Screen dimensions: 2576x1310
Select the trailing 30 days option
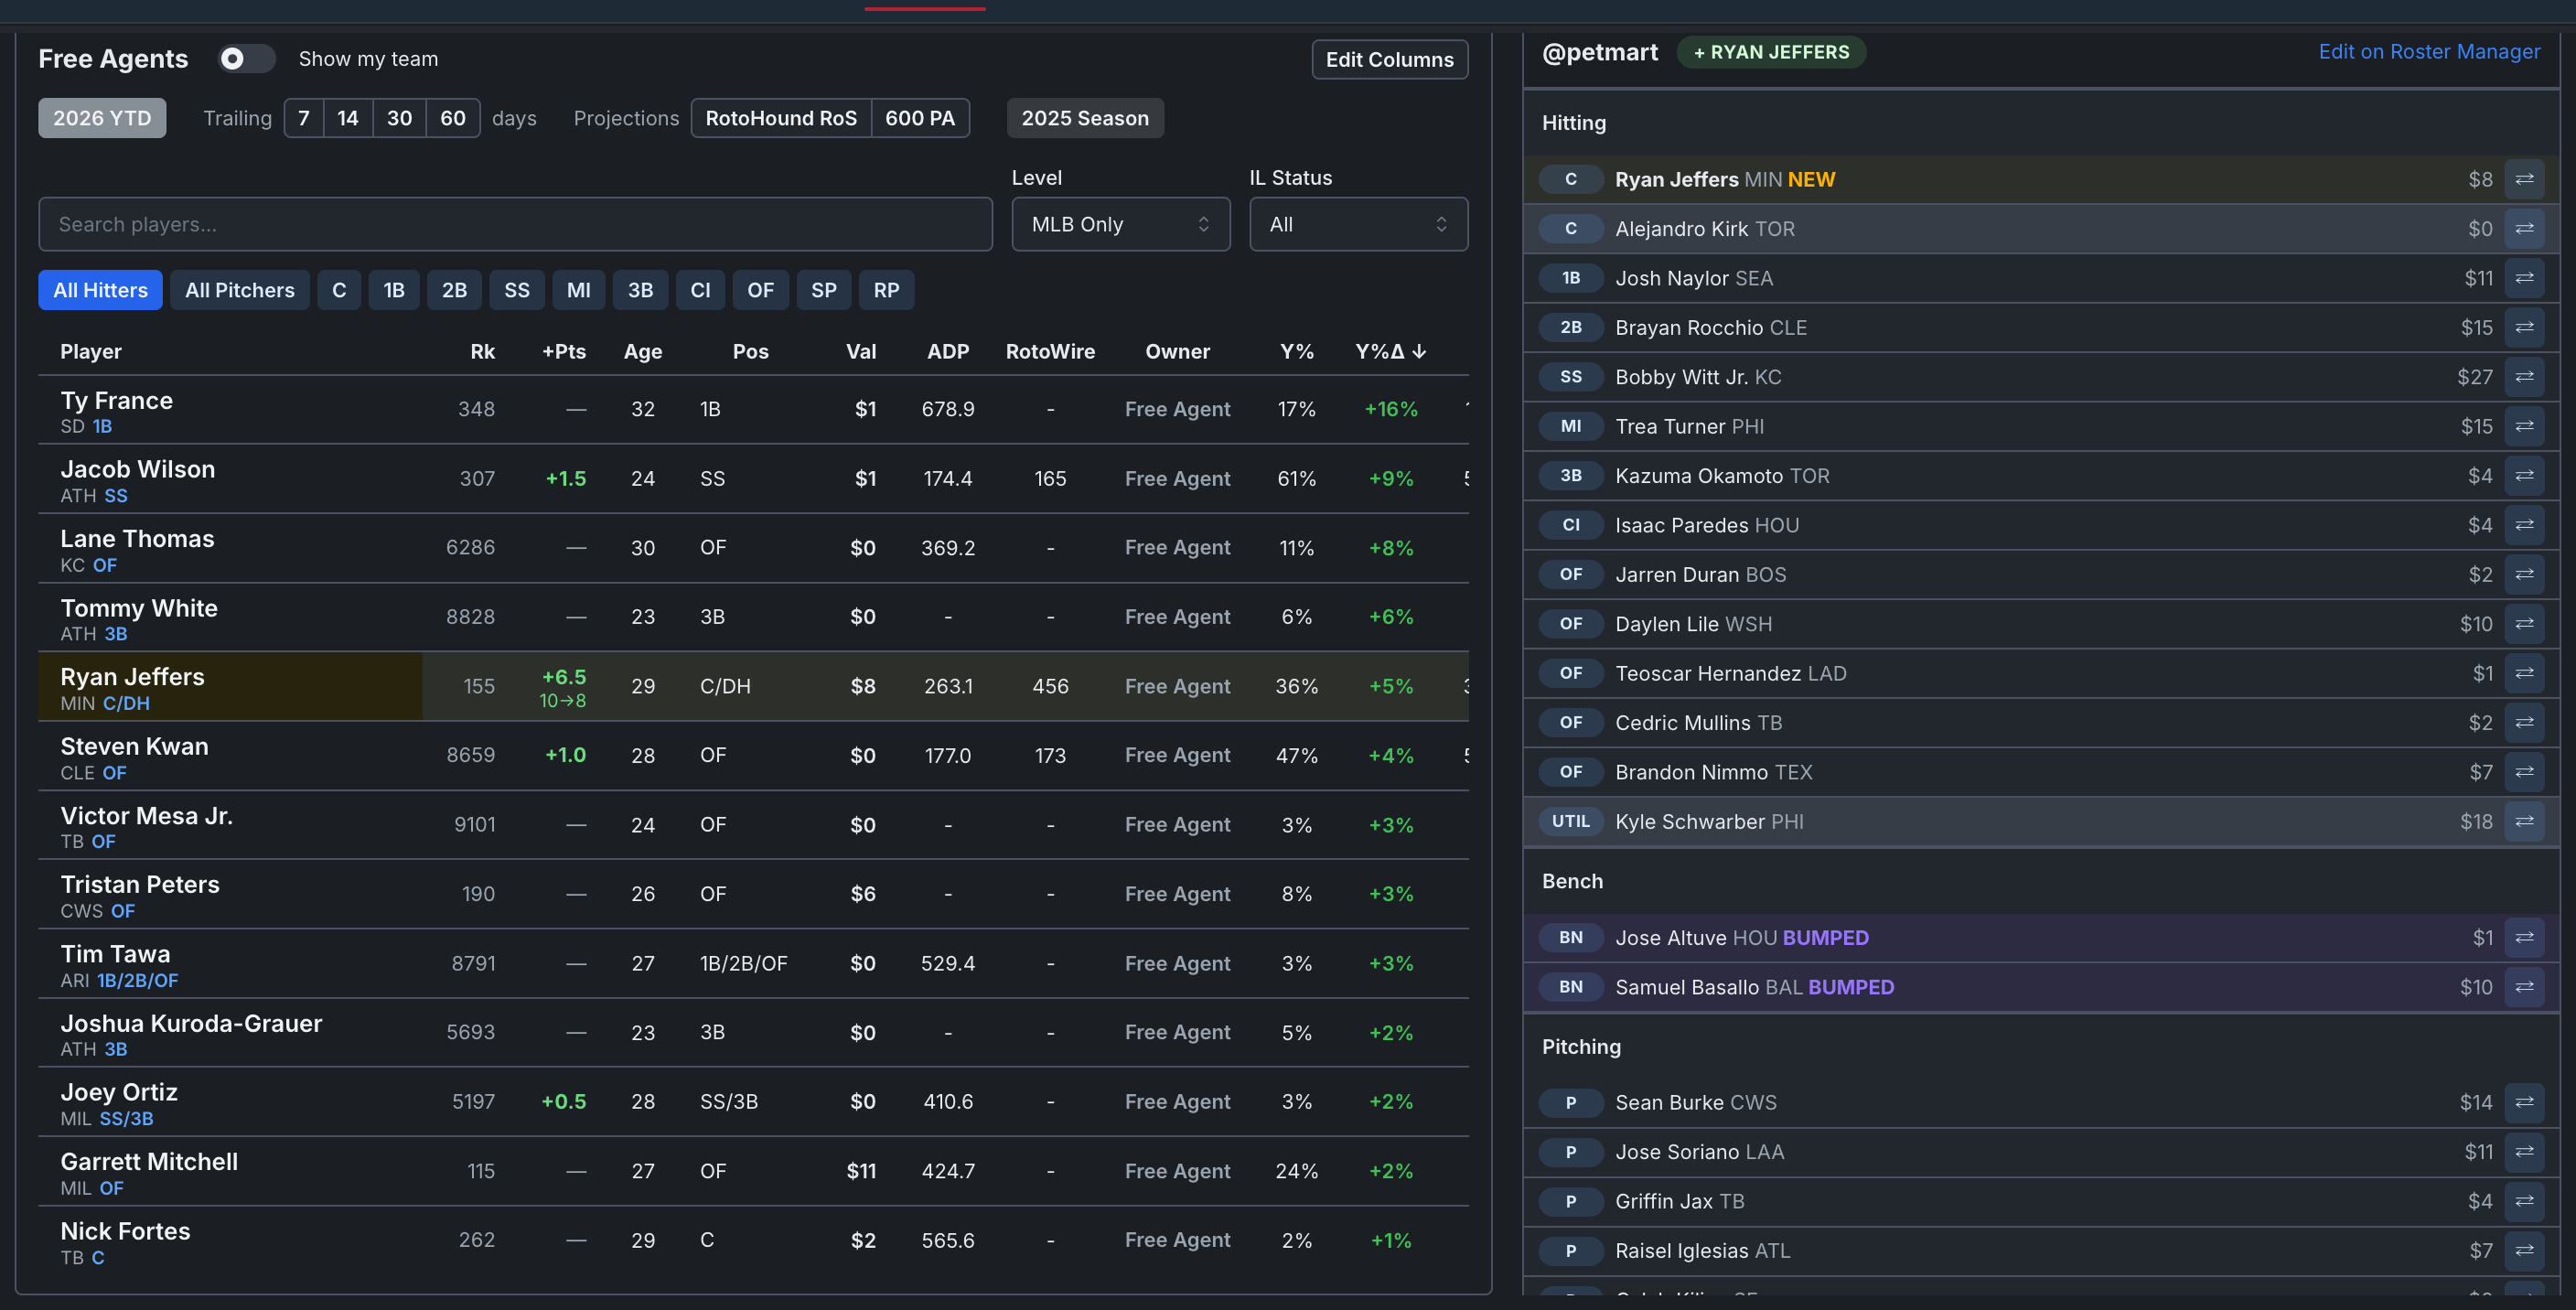(x=399, y=118)
